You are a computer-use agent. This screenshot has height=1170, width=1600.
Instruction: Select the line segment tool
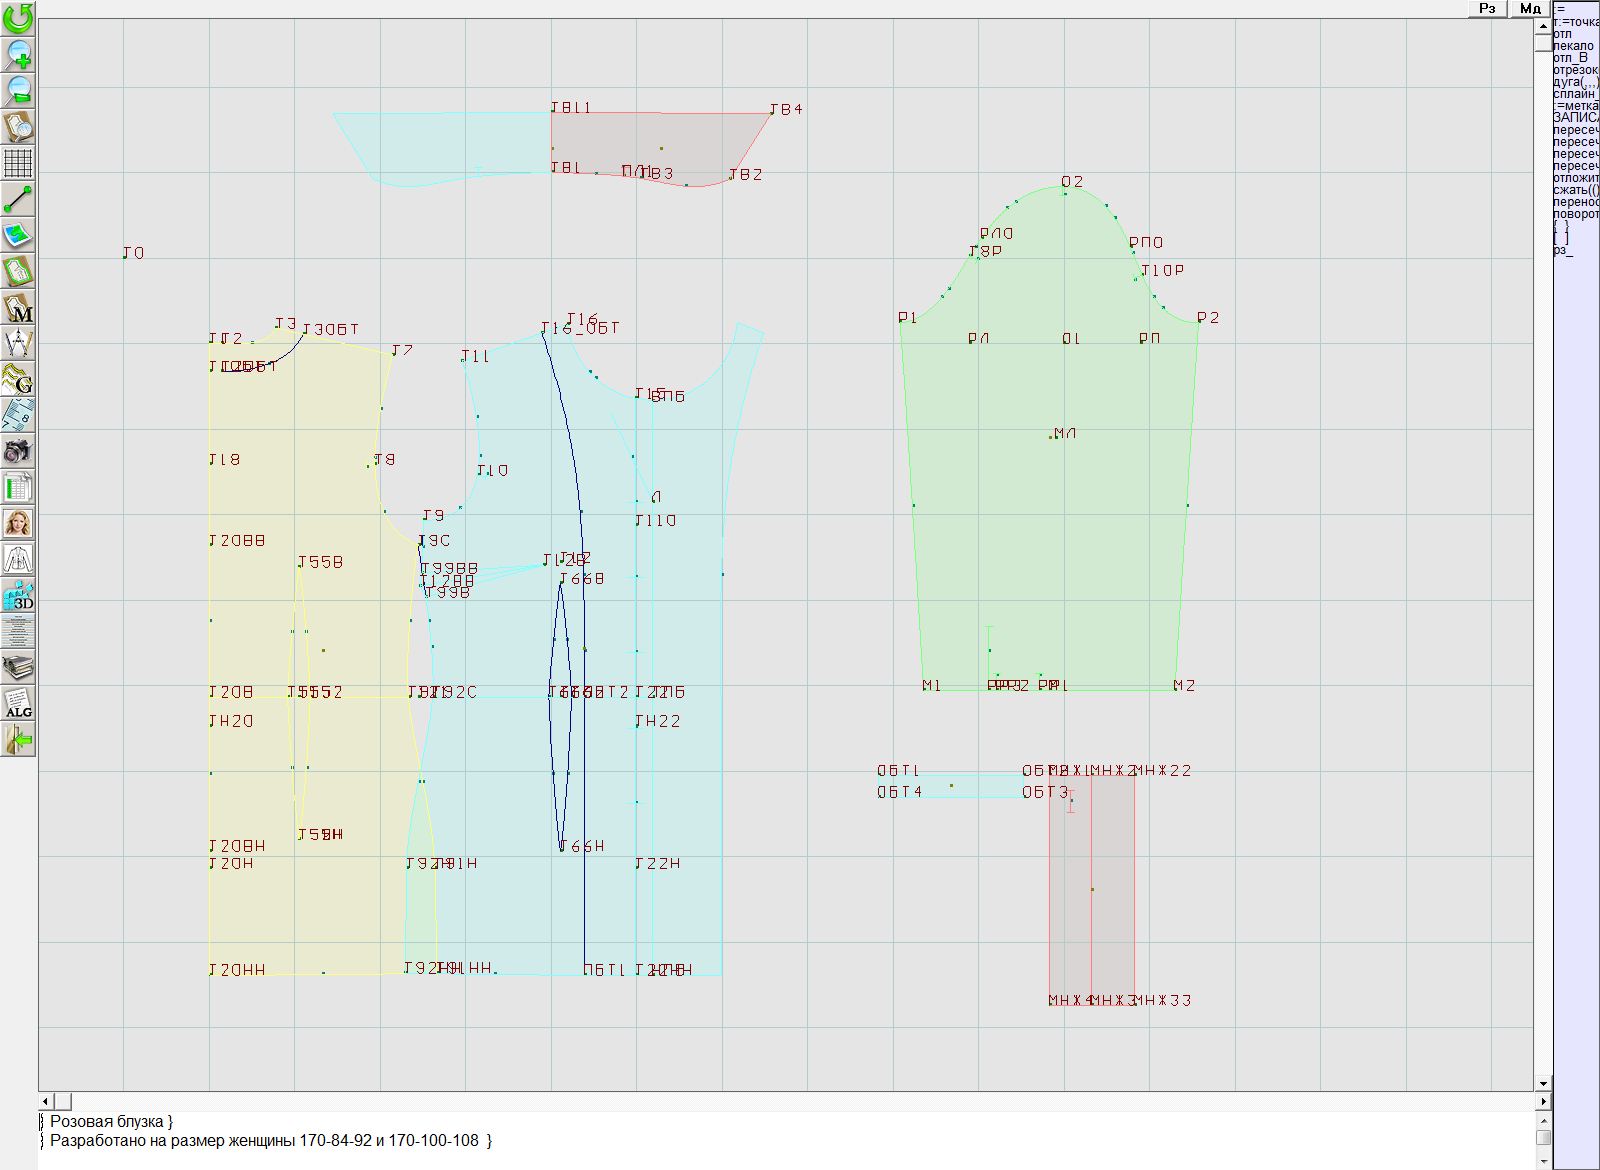click(x=18, y=199)
